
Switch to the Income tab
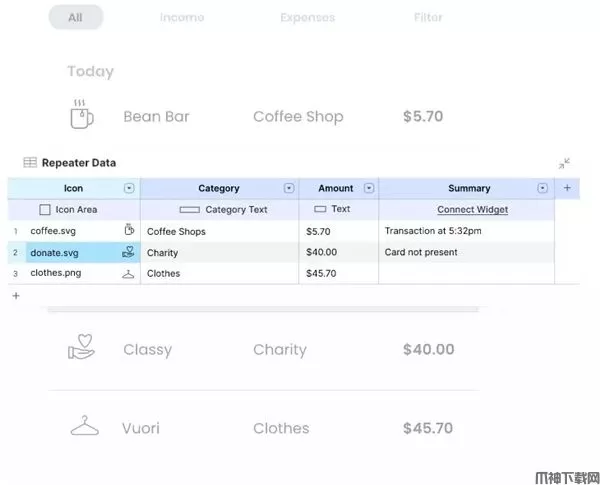(182, 17)
